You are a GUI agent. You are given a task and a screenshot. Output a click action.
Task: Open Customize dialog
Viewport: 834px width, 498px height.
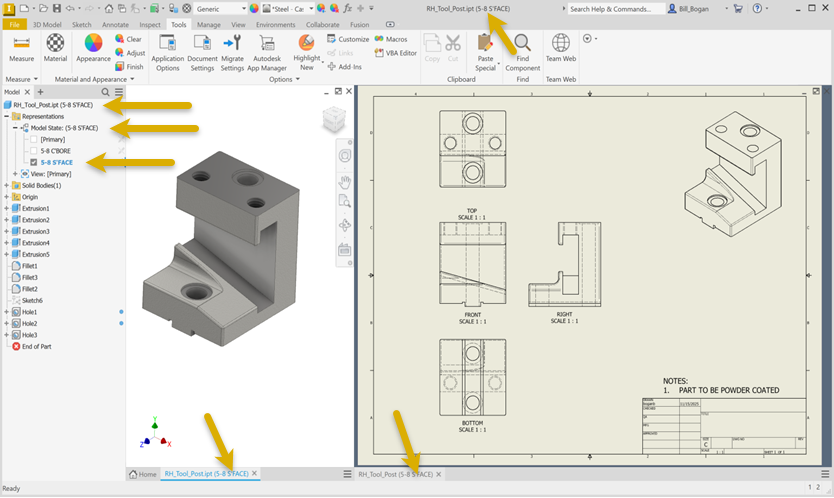[x=348, y=39]
